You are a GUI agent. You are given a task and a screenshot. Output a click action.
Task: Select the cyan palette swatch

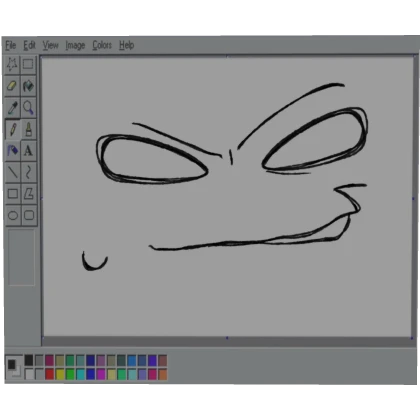pyautogui.click(x=81, y=374)
